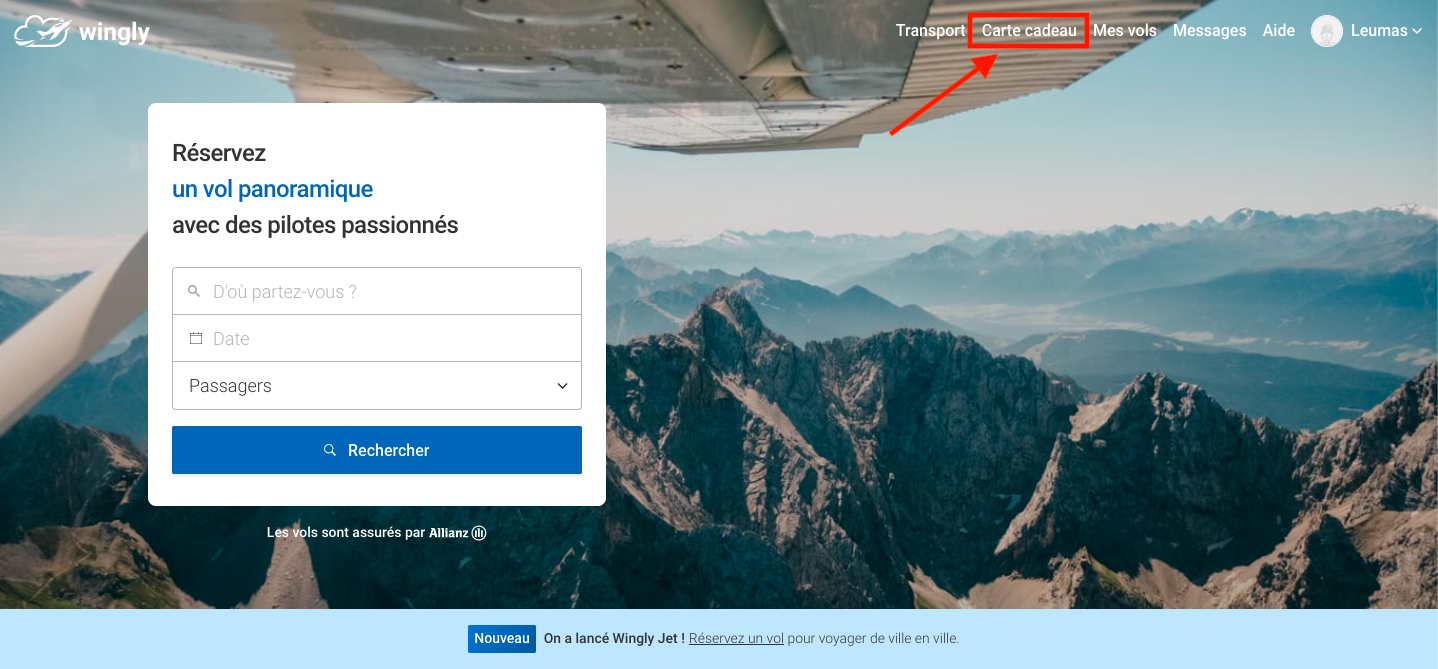
Task: Click the Nouveau badge in banner
Action: tap(502, 638)
